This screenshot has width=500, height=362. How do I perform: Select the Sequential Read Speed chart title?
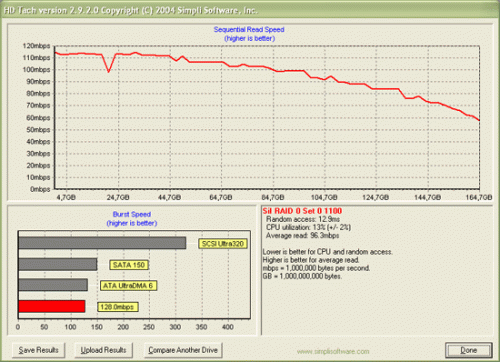[x=249, y=30]
